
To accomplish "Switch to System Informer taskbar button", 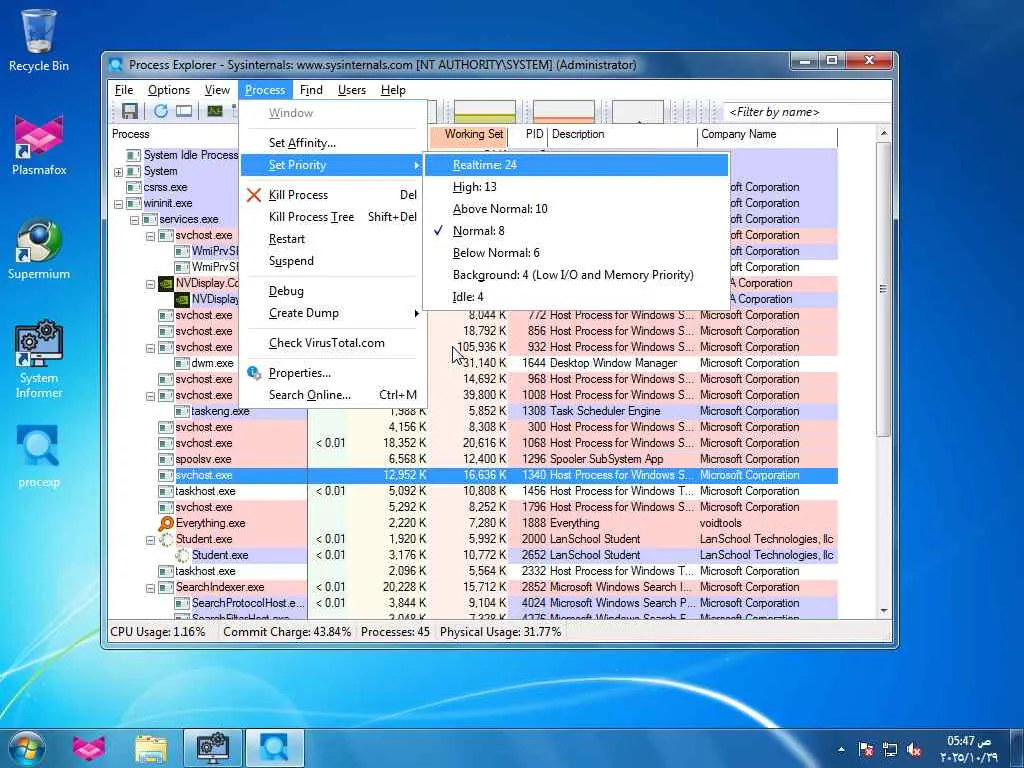I will coord(213,748).
